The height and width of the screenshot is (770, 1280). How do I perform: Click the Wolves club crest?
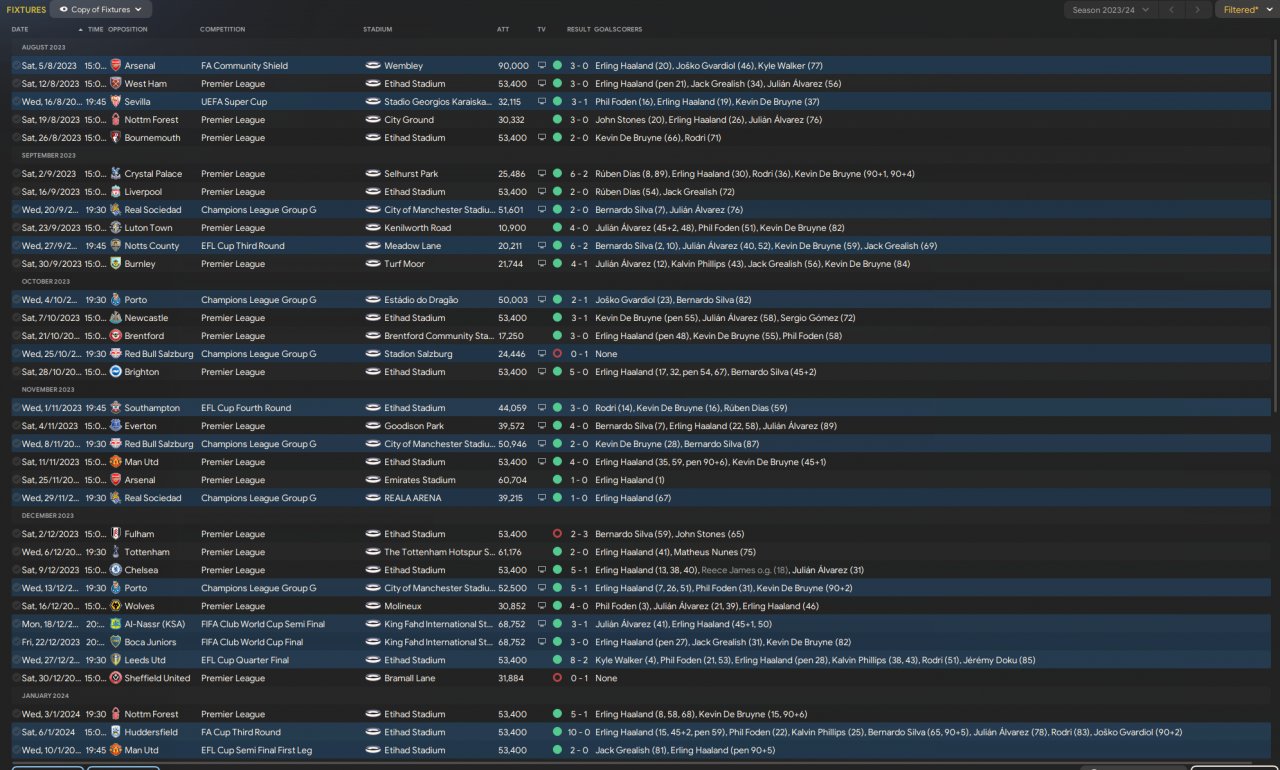pyautogui.click(x=116, y=606)
